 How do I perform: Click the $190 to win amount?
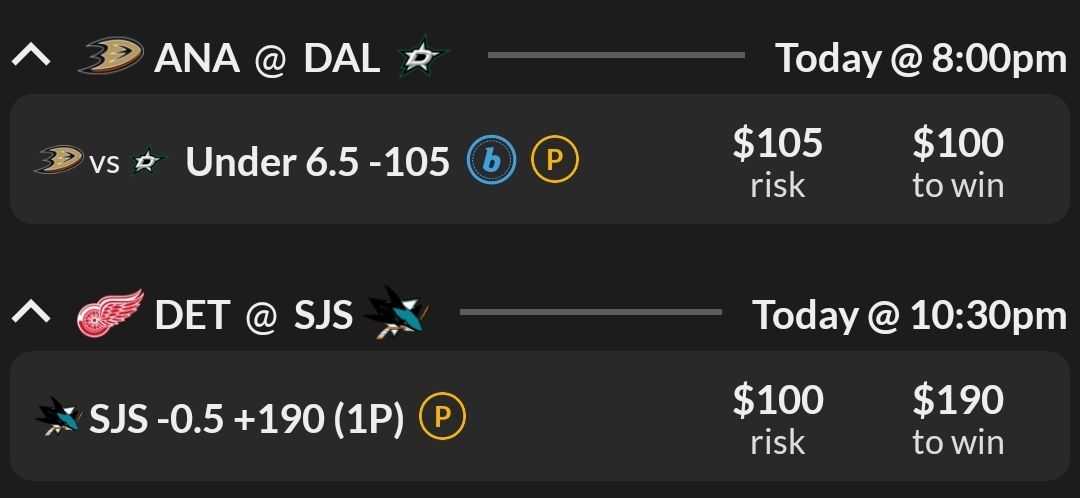[957, 401]
